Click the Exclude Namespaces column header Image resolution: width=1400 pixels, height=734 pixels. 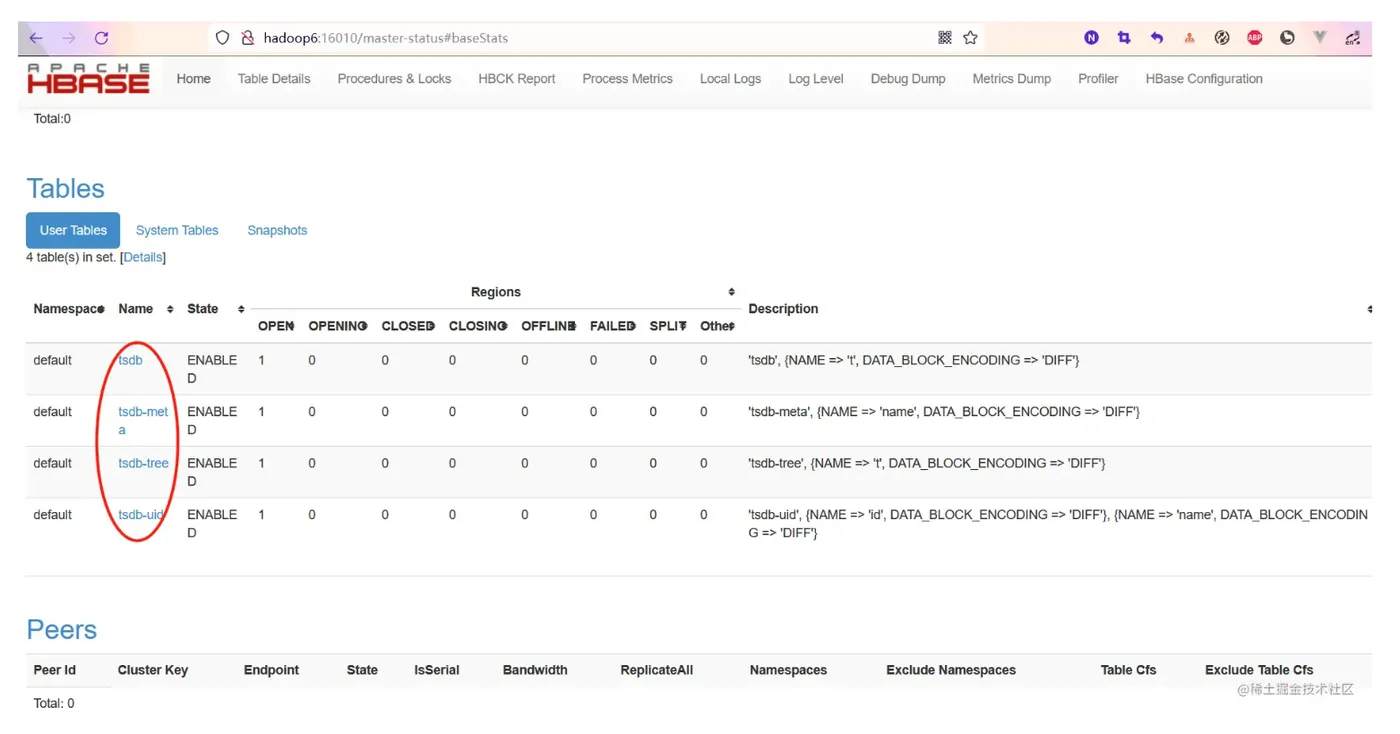(950, 670)
